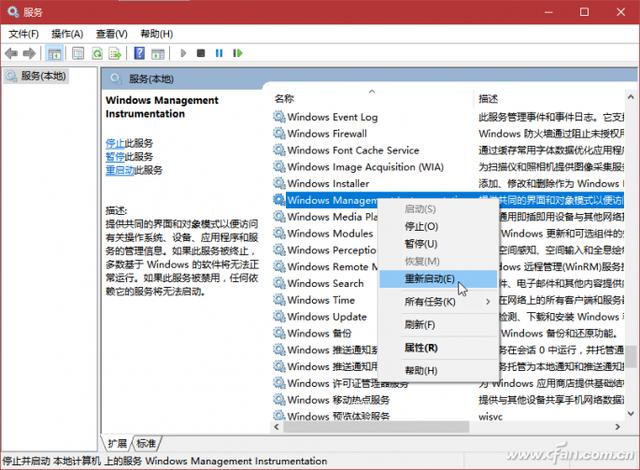The image size is (640, 470).
Task: Switch to the 标准 tab
Action: click(146, 443)
